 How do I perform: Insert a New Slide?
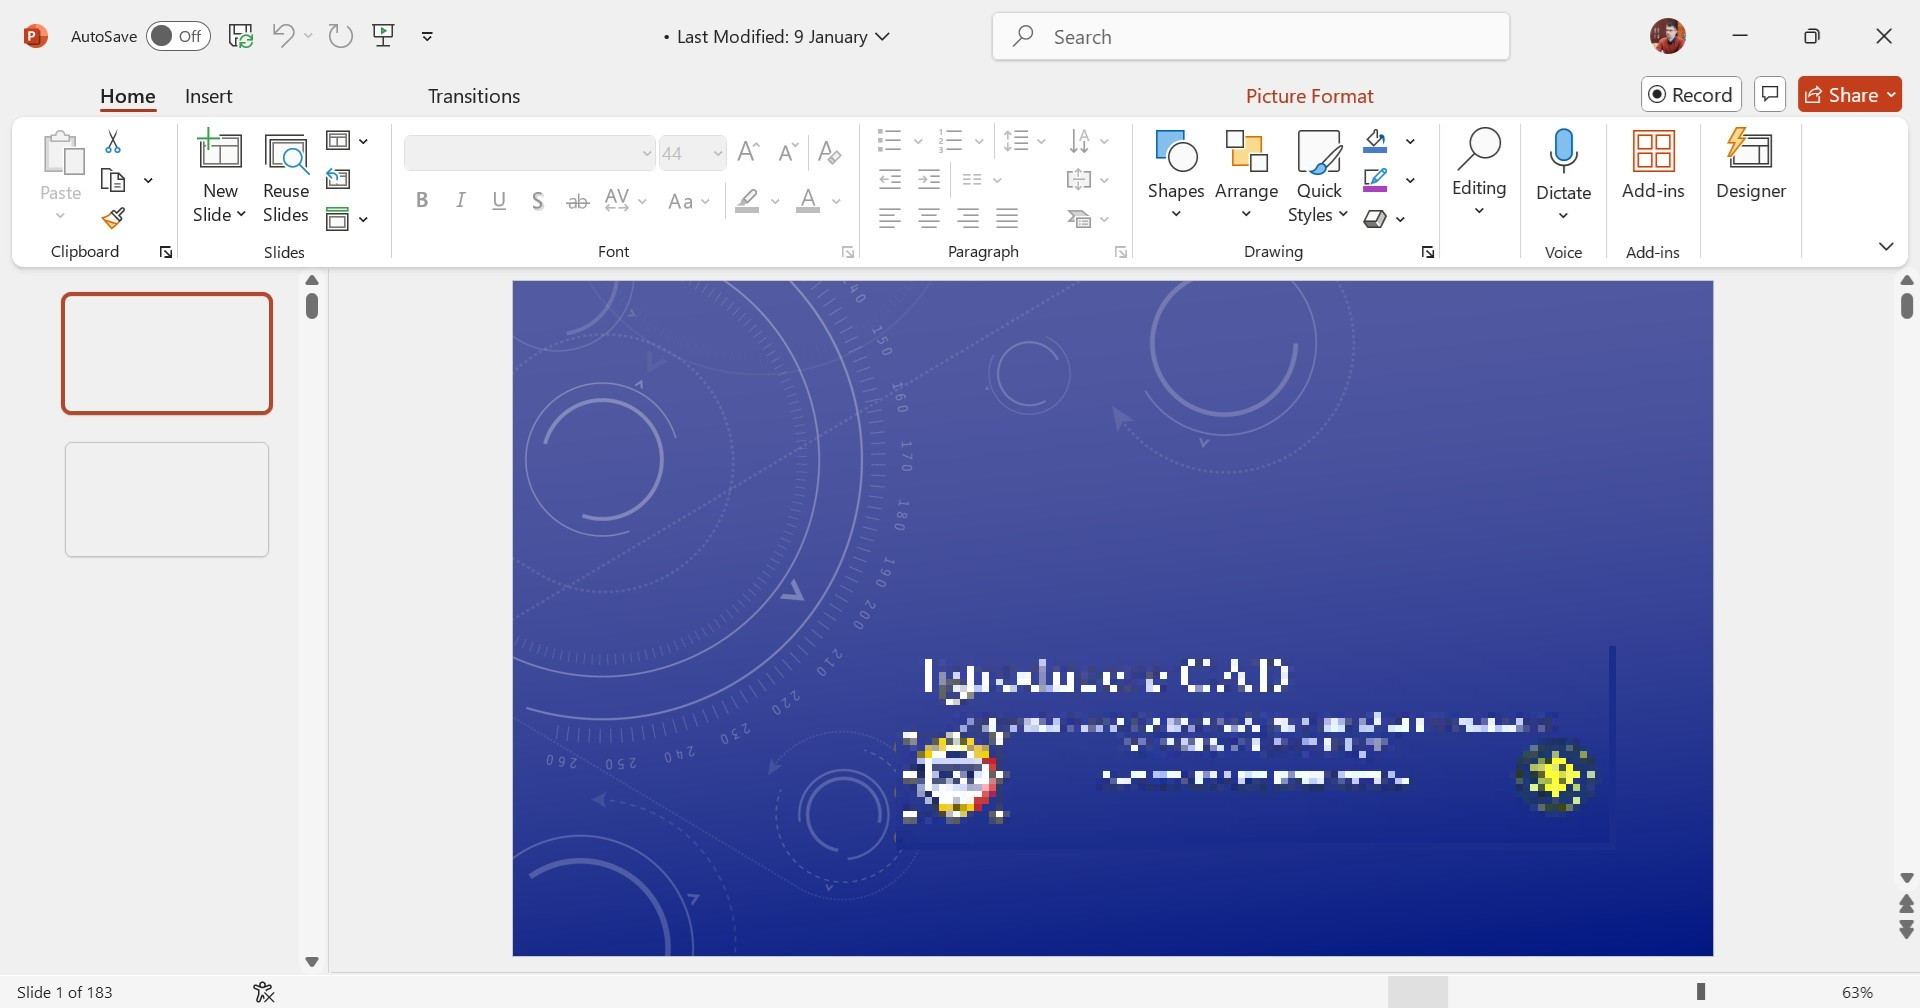(x=220, y=178)
